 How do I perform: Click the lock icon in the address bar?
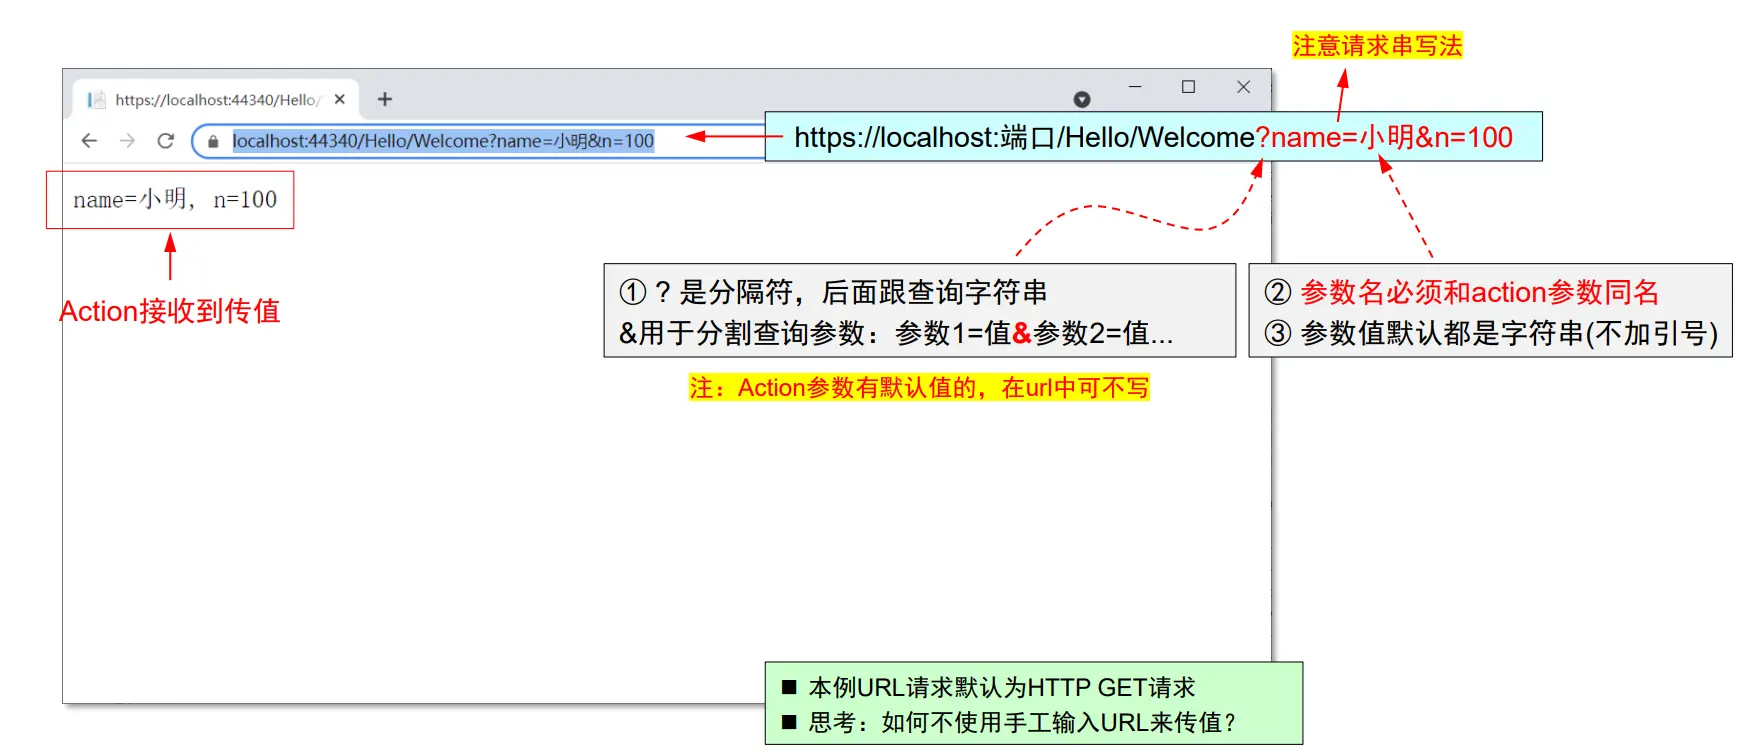pyautogui.click(x=213, y=142)
